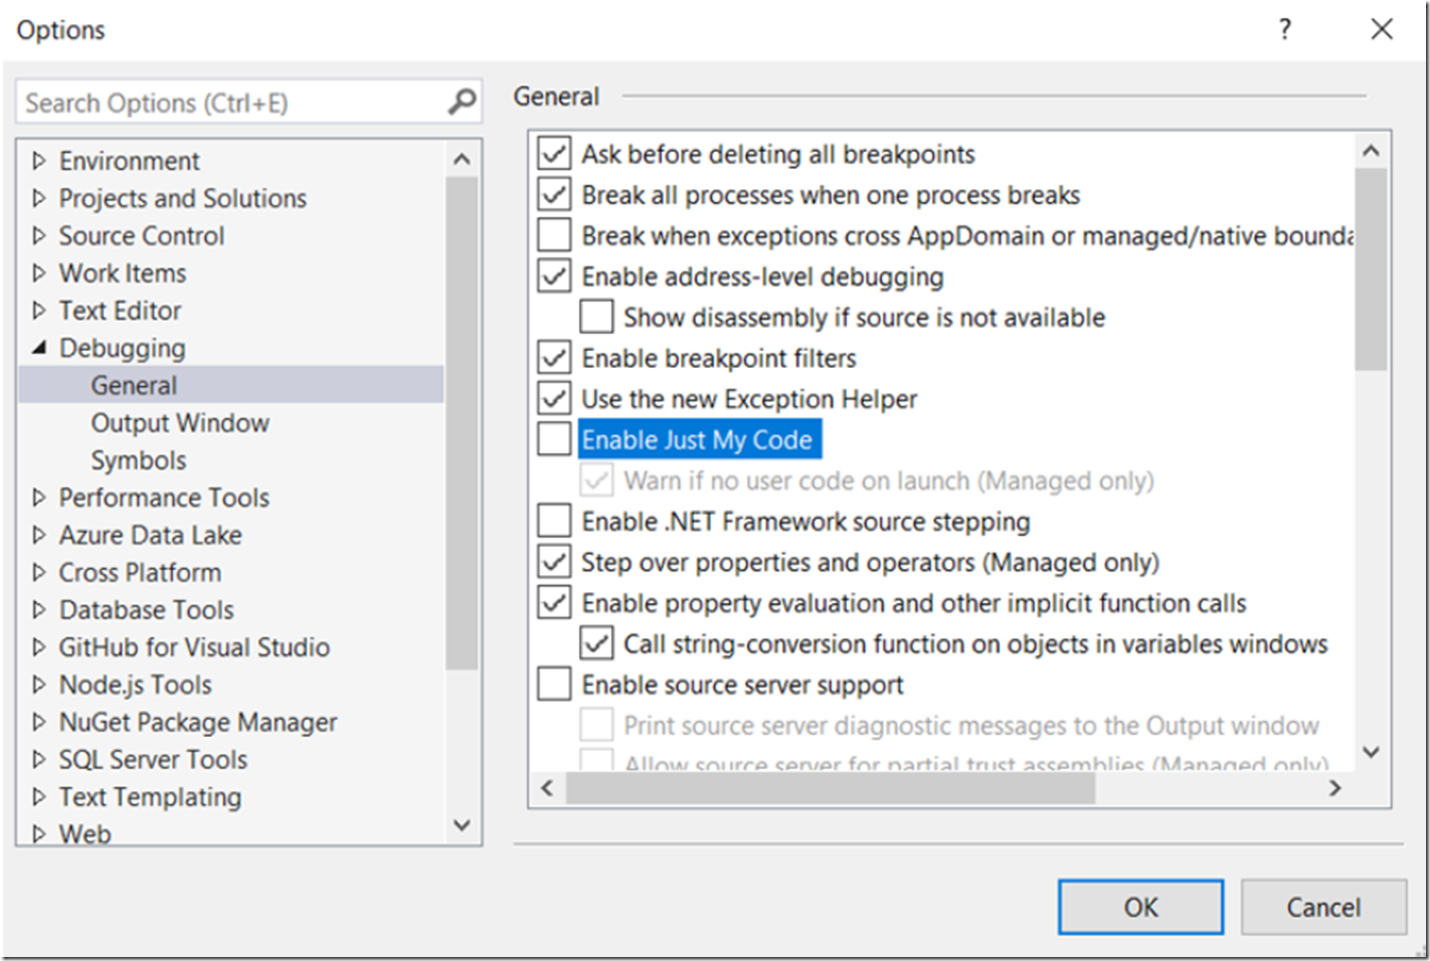Expand GitHub for Visual Studio node

39,647
